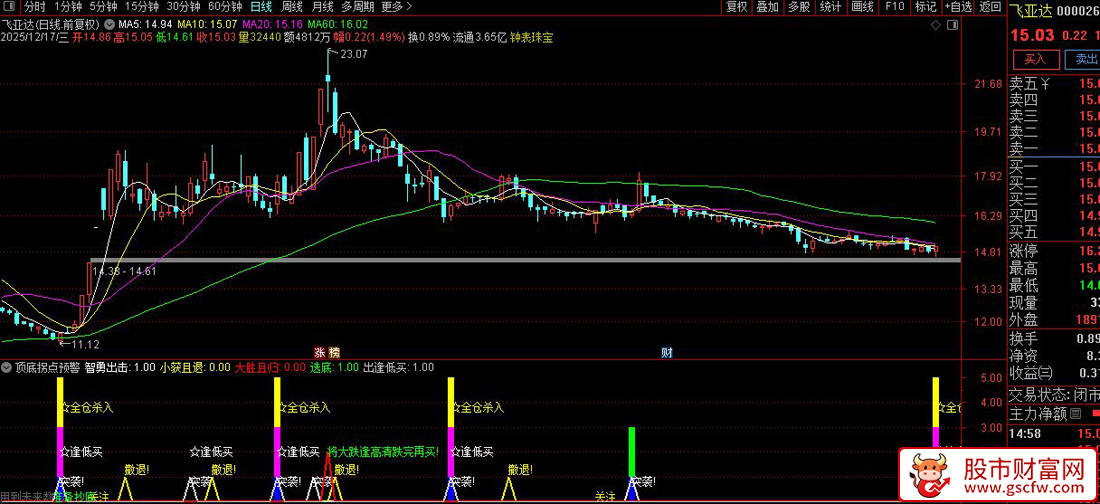
Task: Click the 逃底: 1.00 indicator value
Action: click(x=335, y=367)
